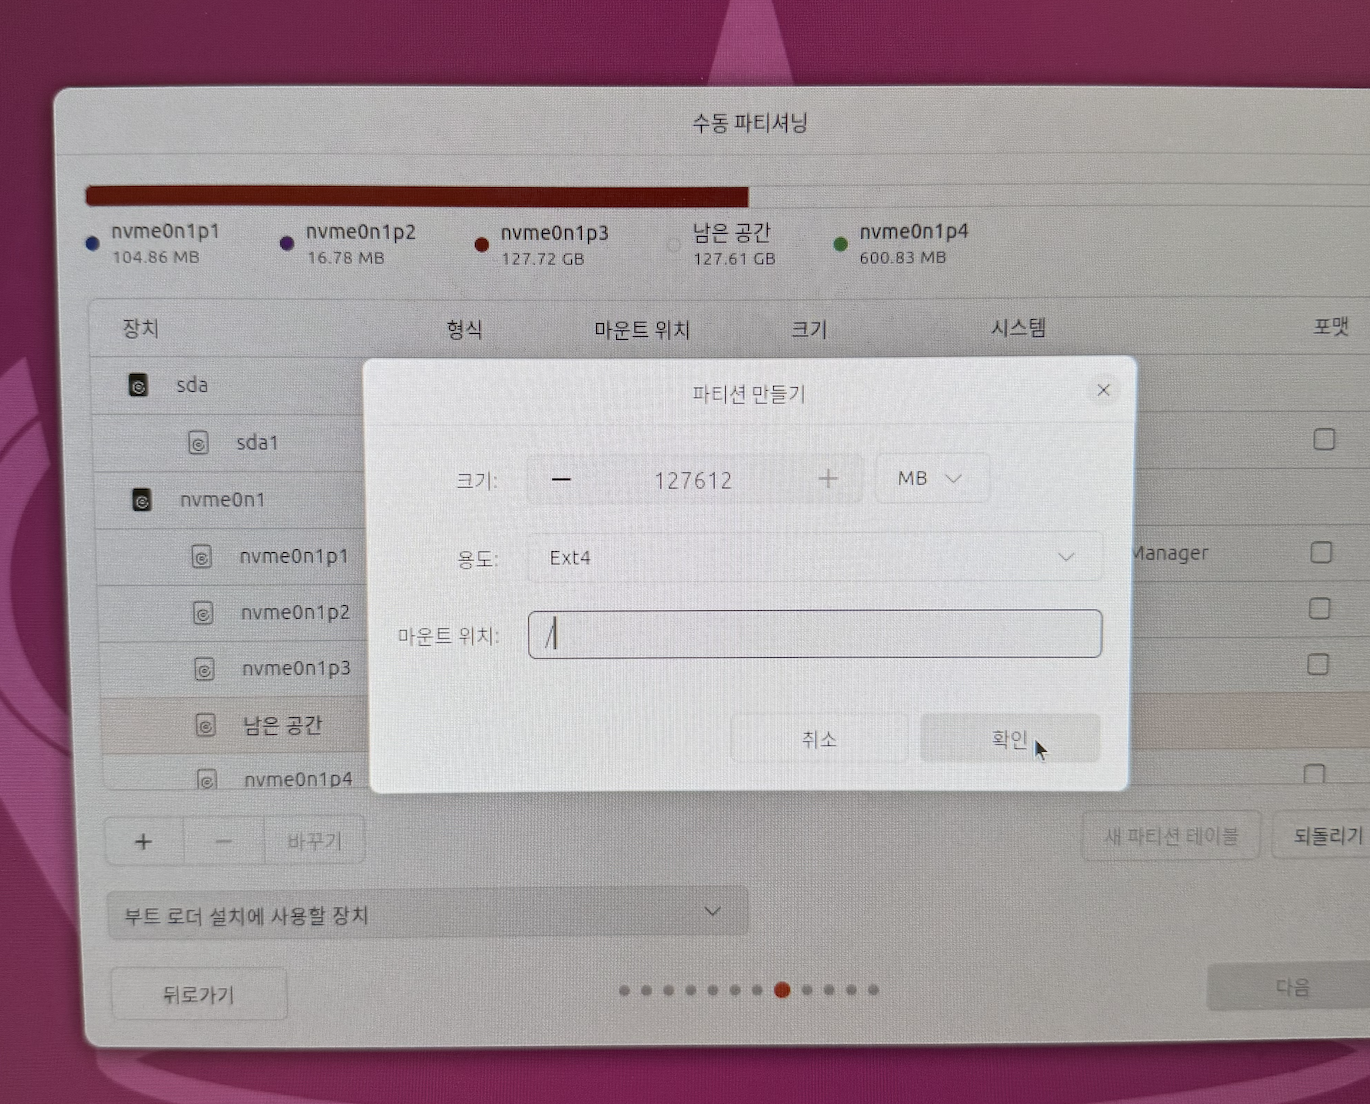Toggle format checkbox for sda1 row
Screen dimensions: 1370x1104
click(x=1324, y=439)
